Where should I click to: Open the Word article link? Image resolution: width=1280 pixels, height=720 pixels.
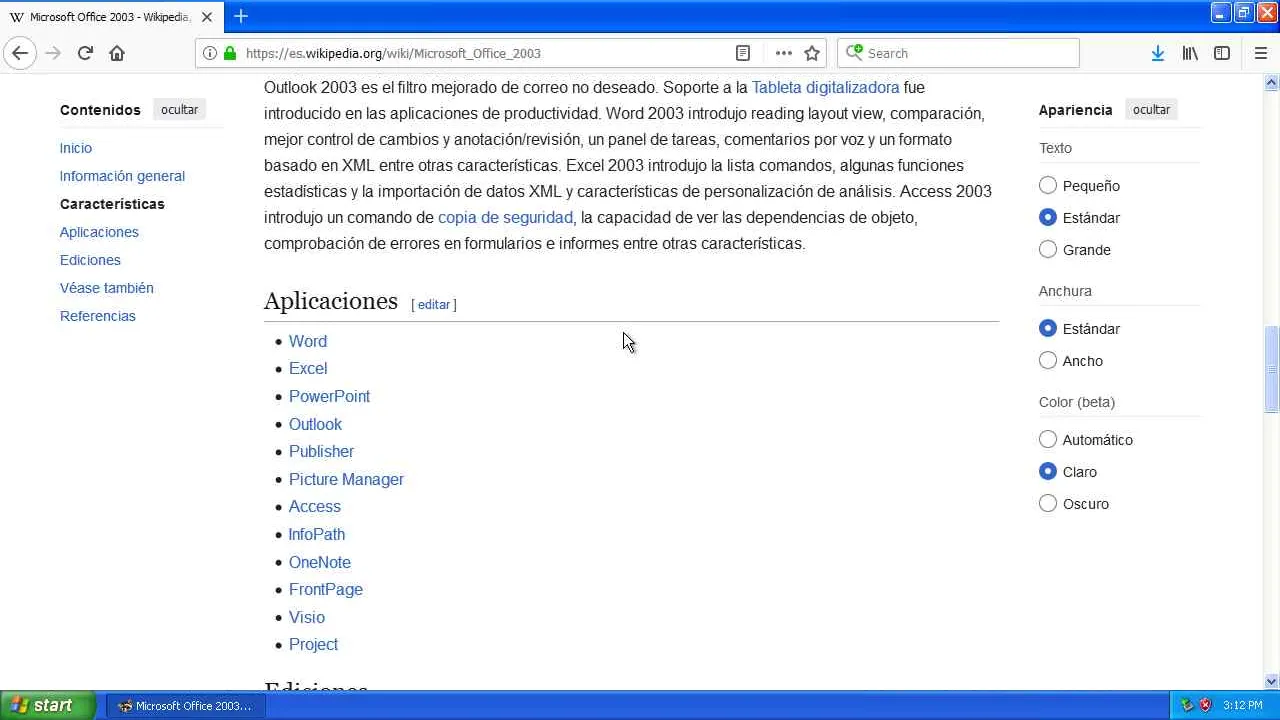click(308, 341)
